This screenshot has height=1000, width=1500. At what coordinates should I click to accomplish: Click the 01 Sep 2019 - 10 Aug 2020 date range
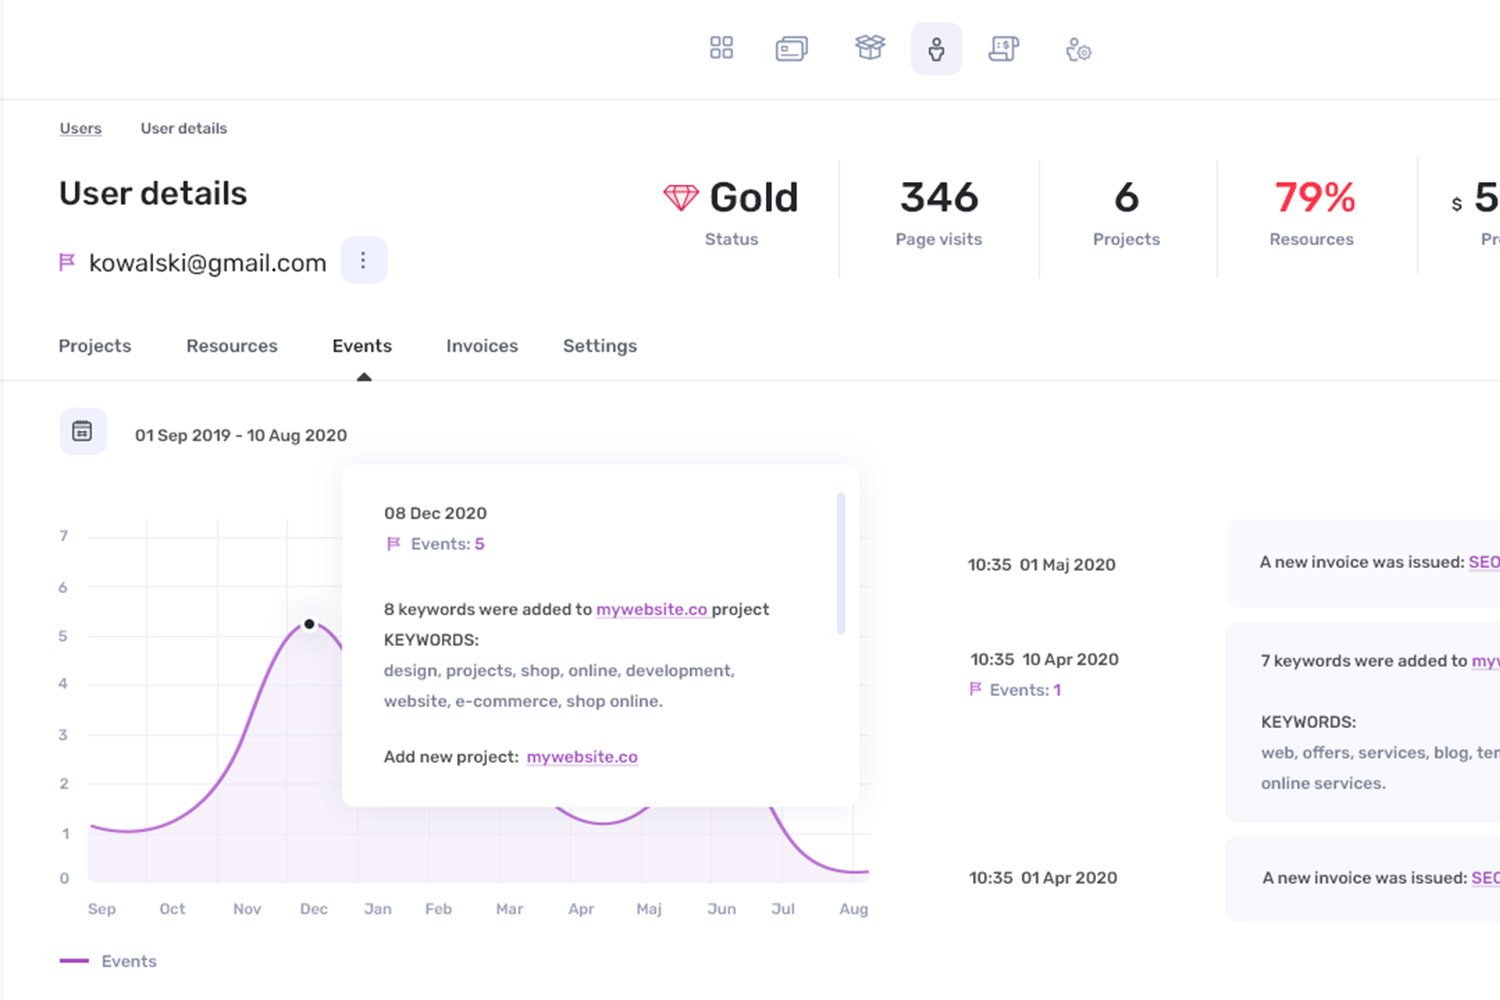click(x=241, y=435)
